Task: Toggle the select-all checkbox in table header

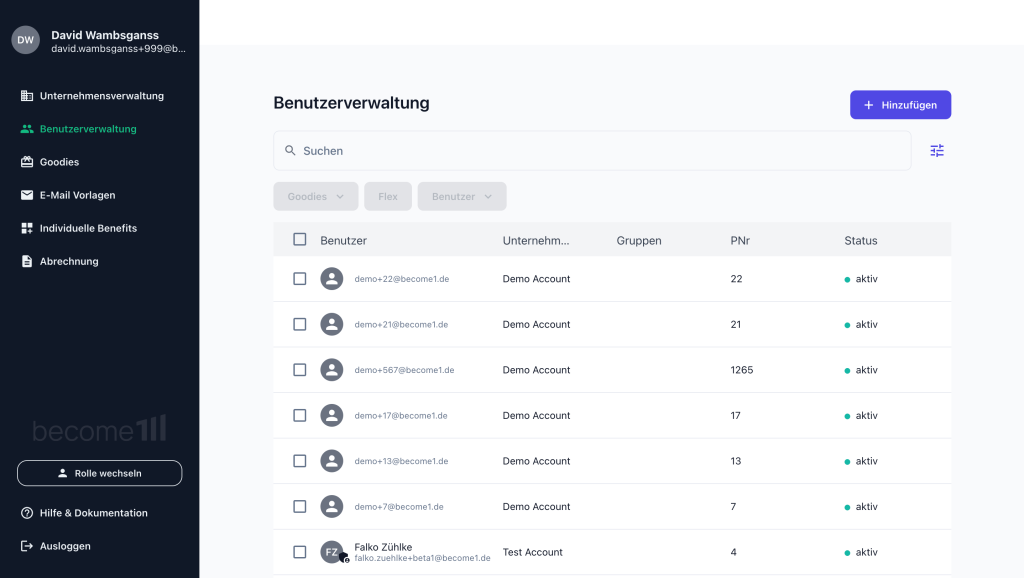Action: (x=300, y=239)
